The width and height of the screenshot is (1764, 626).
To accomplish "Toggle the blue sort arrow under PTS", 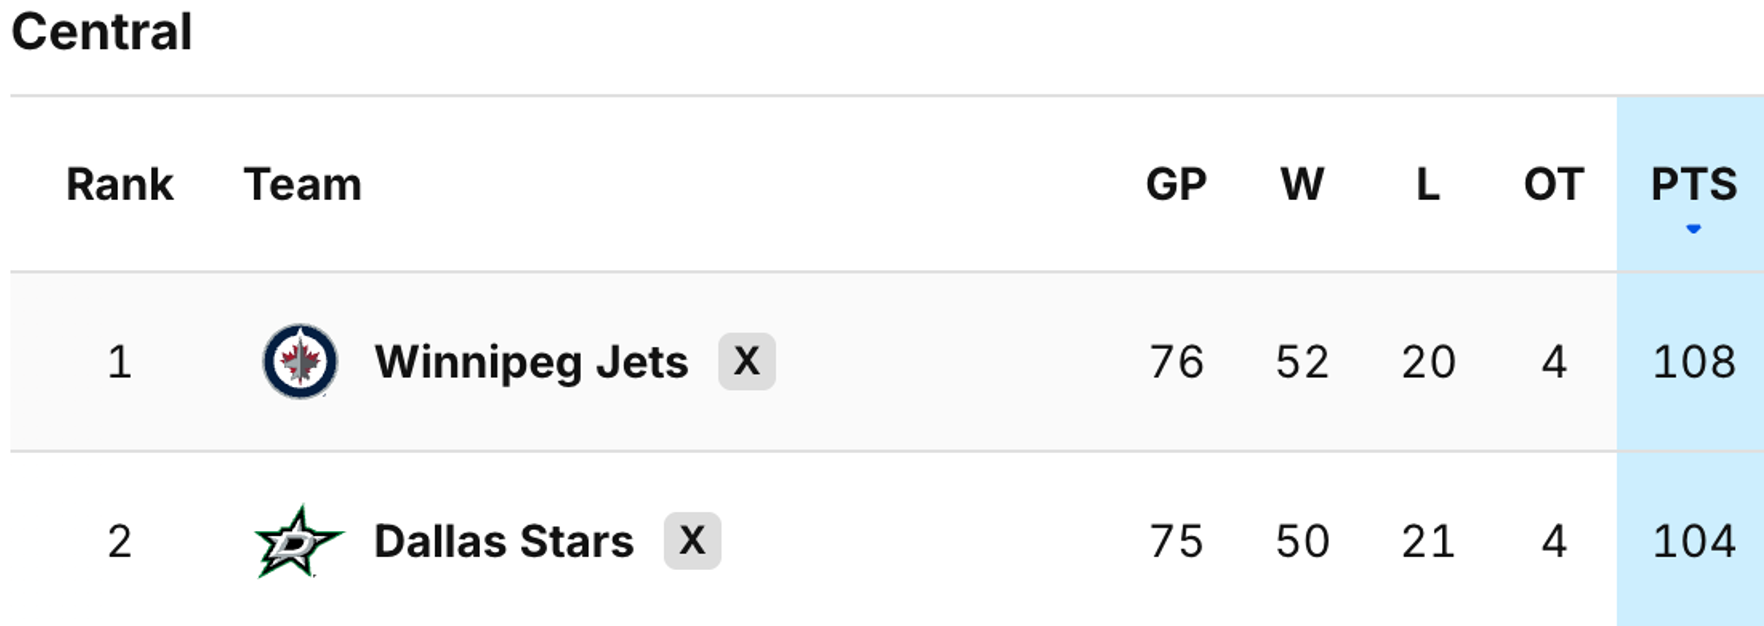I will point(1693,229).
